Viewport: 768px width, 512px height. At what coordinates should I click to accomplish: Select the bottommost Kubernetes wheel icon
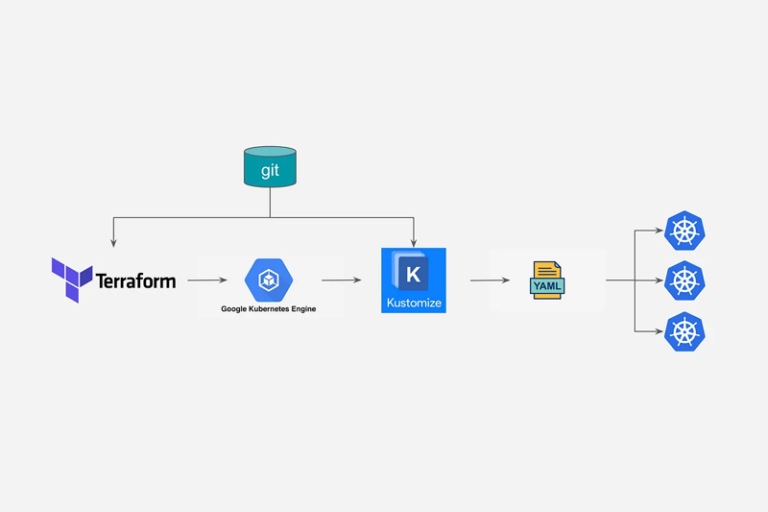click(685, 332)
